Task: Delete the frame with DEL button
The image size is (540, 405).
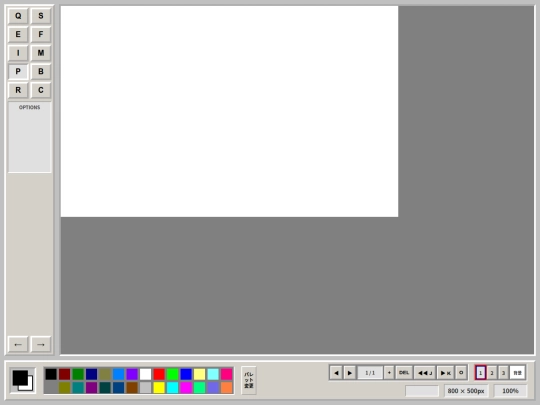Action: pos(404,373)
